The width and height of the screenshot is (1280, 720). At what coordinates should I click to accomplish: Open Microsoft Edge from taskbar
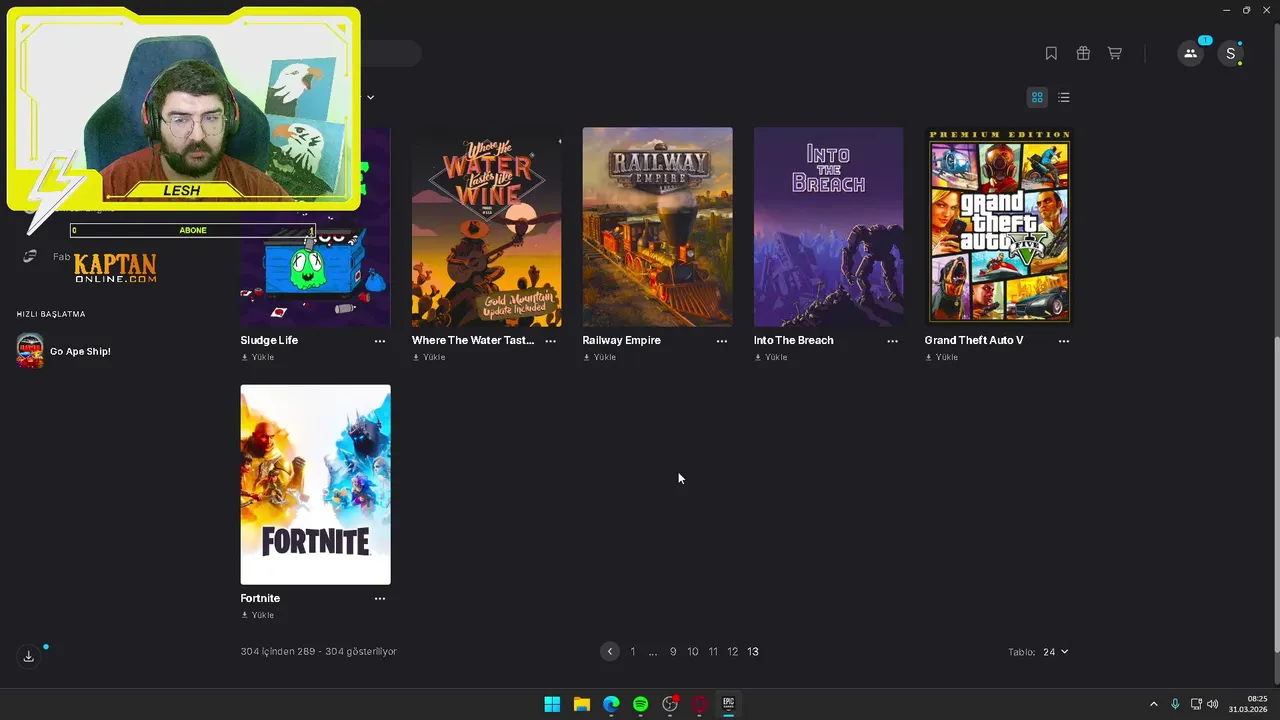611,704
